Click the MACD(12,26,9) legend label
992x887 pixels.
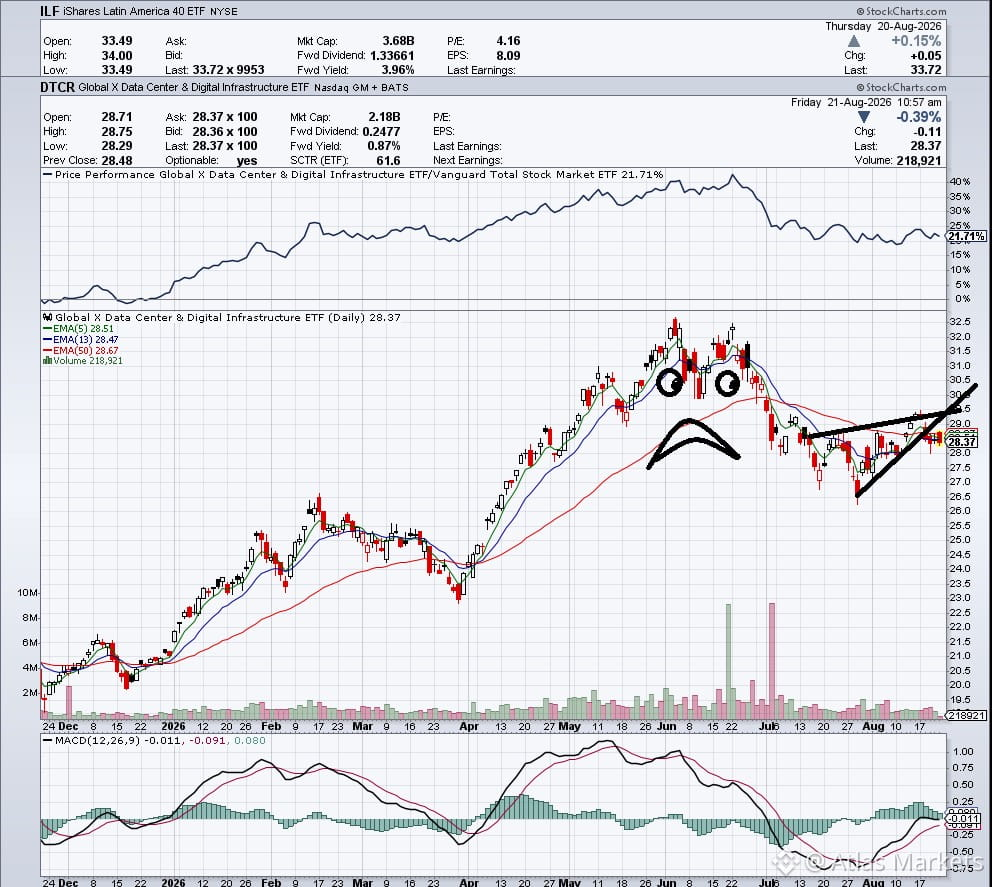click(97, 740)
